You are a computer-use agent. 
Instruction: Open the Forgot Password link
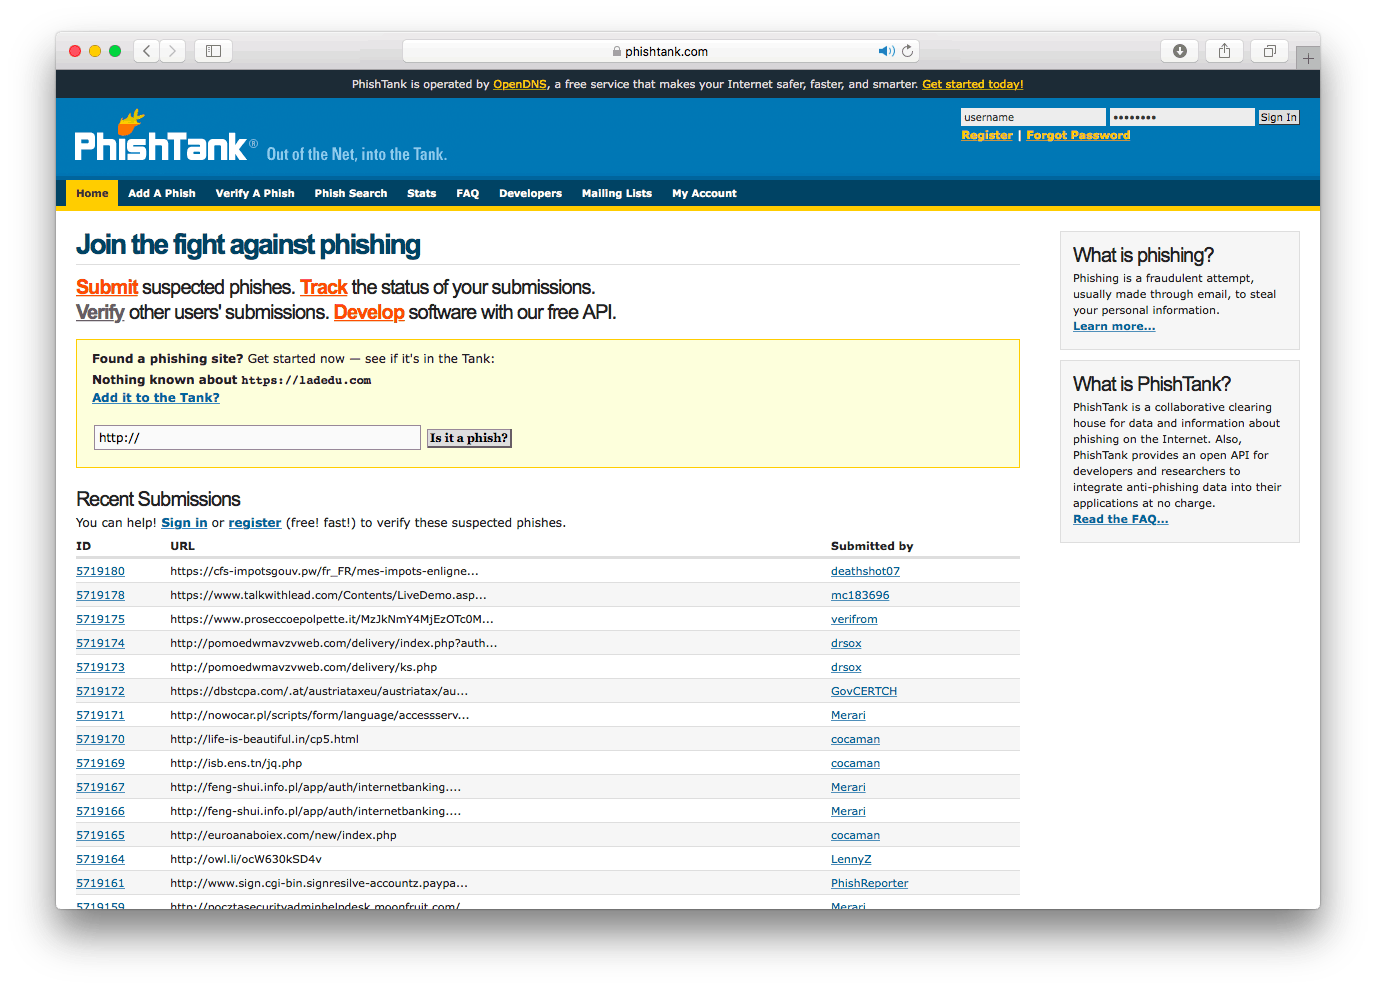pyautogui.click(x=1078, y=135)
